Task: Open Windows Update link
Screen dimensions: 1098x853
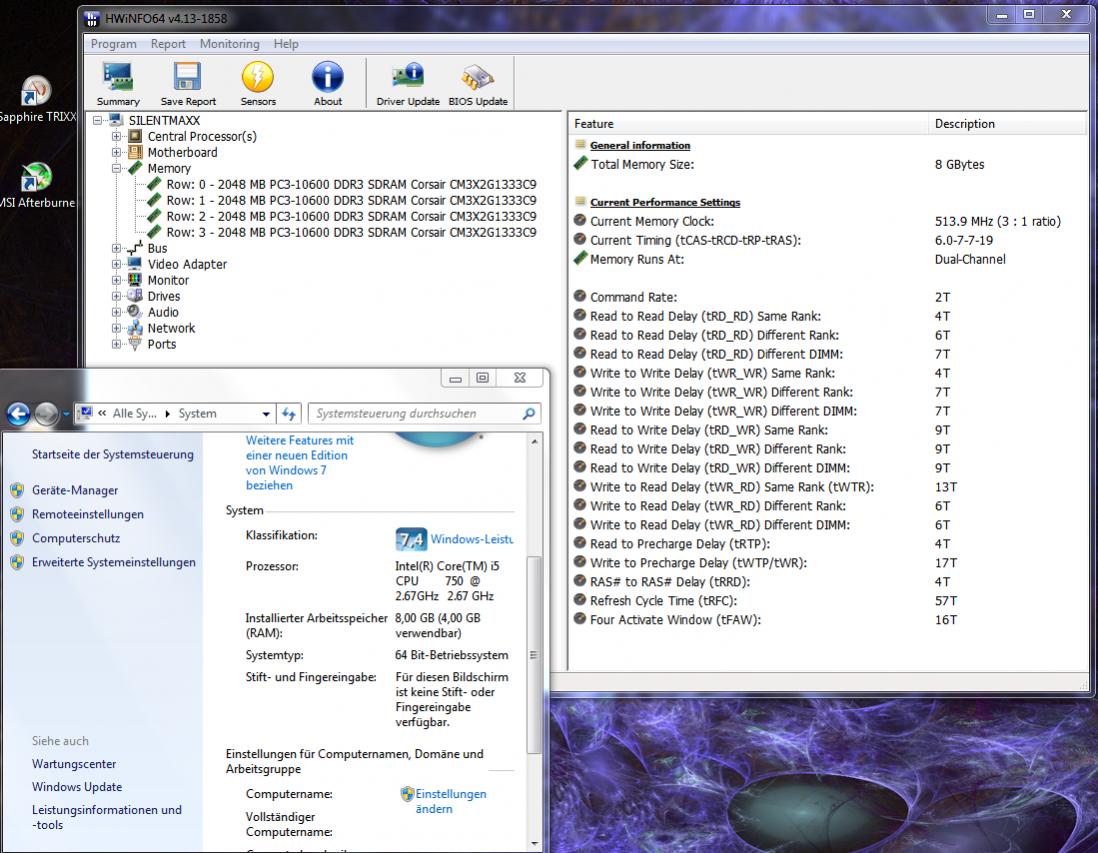Action: tap(76, 787)
